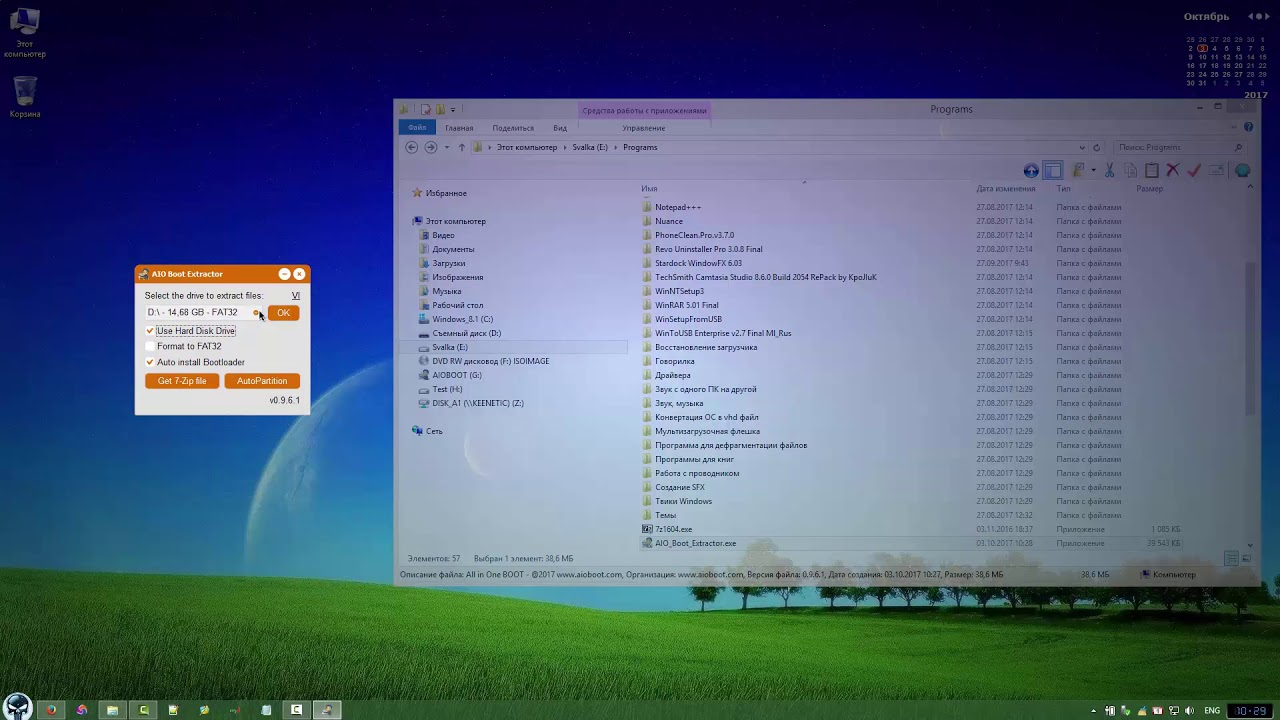
Task: Click the globe shell icon in toolbar
Action: pyautogui.click(x=1242, y=171)
